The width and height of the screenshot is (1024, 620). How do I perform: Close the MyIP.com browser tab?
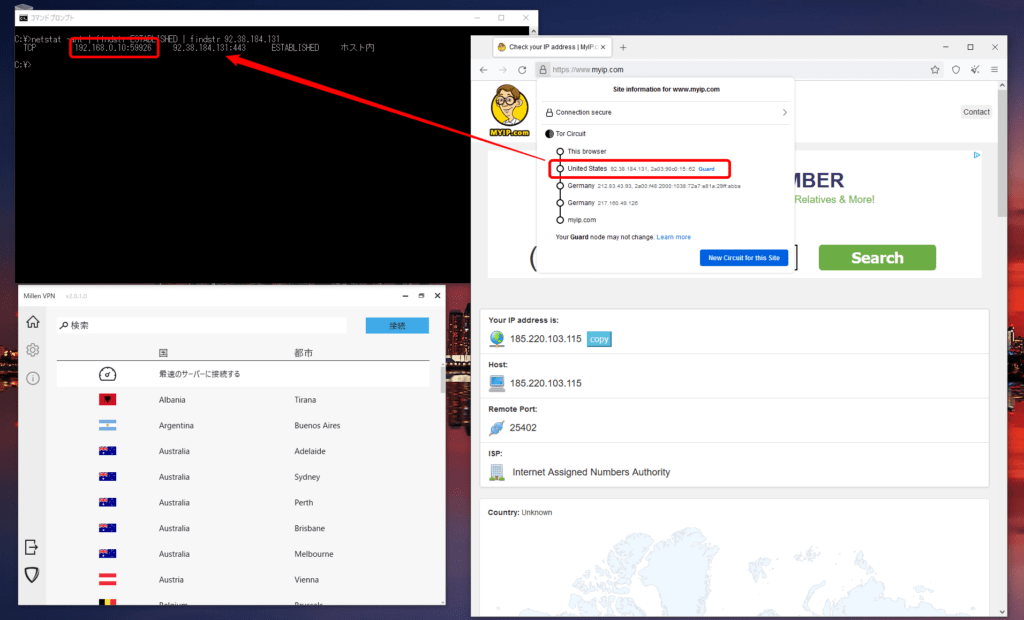603,47
